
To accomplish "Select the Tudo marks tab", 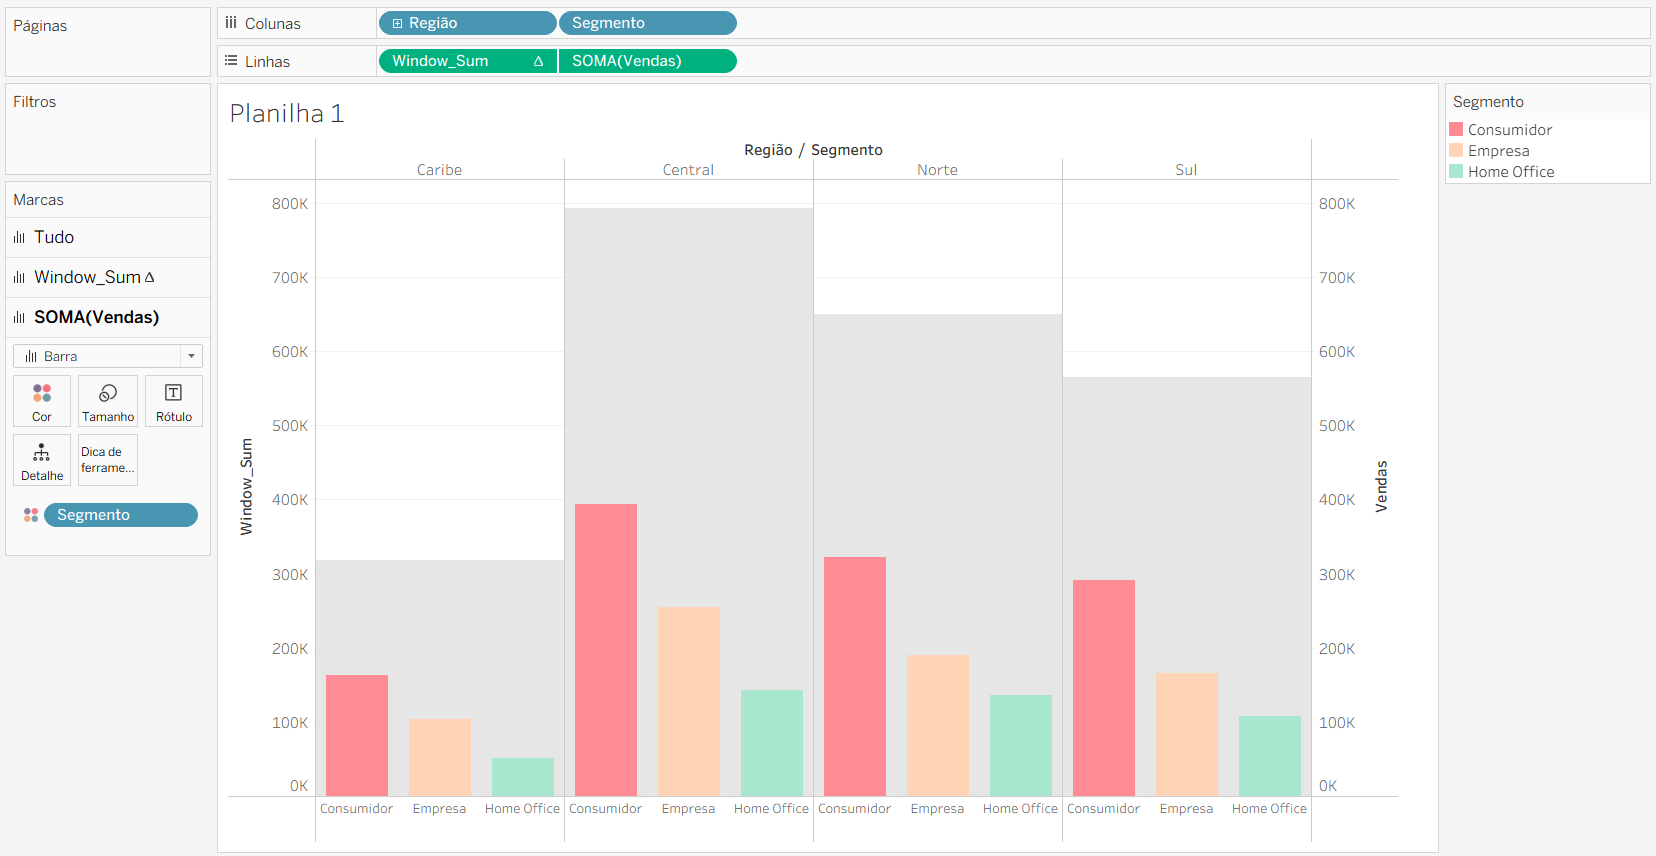I will point(54,237).
